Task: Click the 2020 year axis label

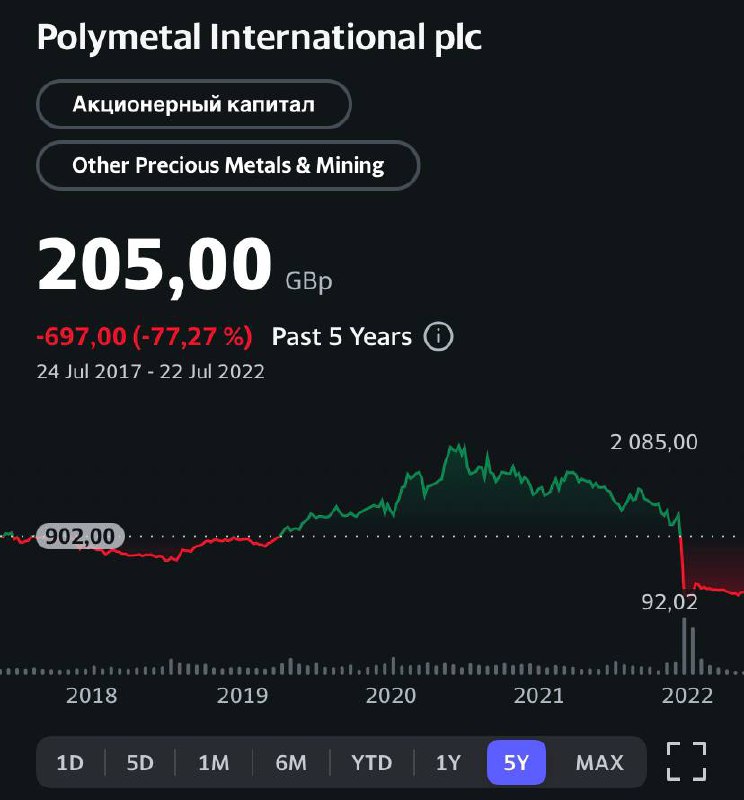Action: (390, 696)
